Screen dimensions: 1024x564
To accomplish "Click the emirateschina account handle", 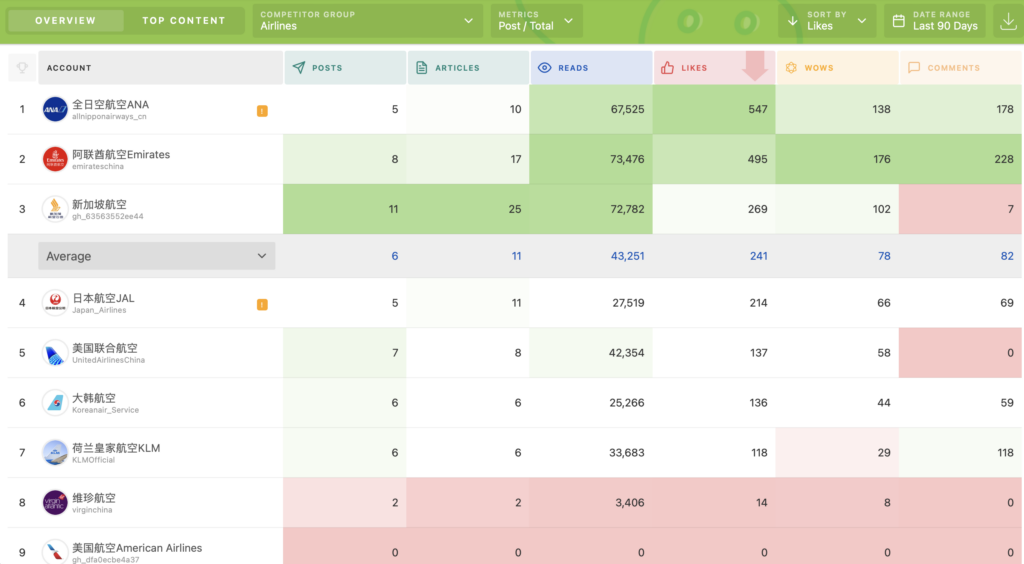I will point(98,166).
